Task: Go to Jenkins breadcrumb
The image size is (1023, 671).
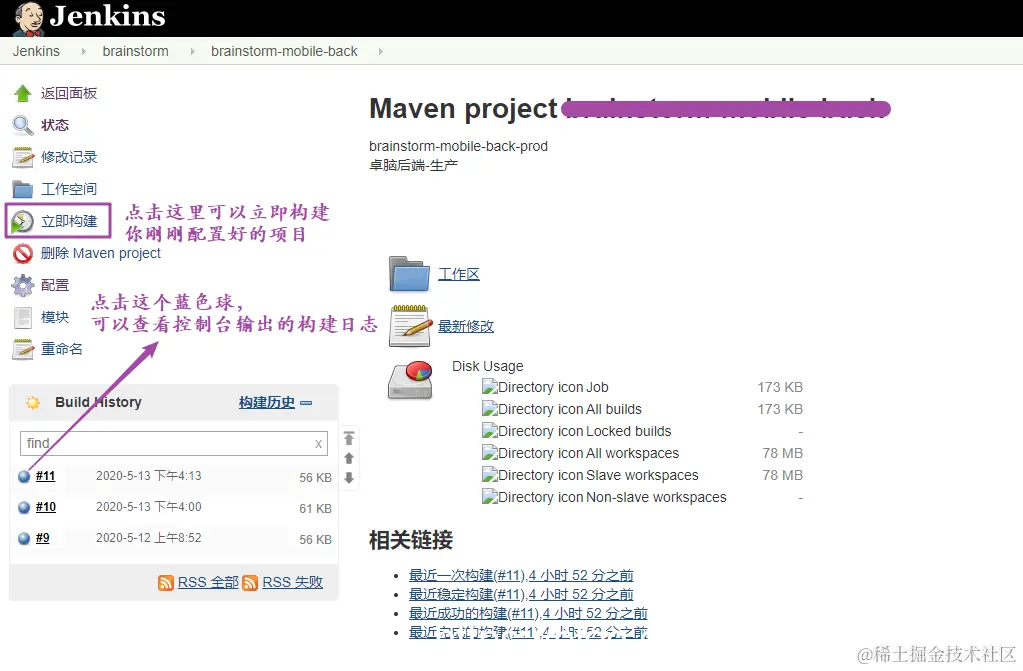Action: pos(36,52)
